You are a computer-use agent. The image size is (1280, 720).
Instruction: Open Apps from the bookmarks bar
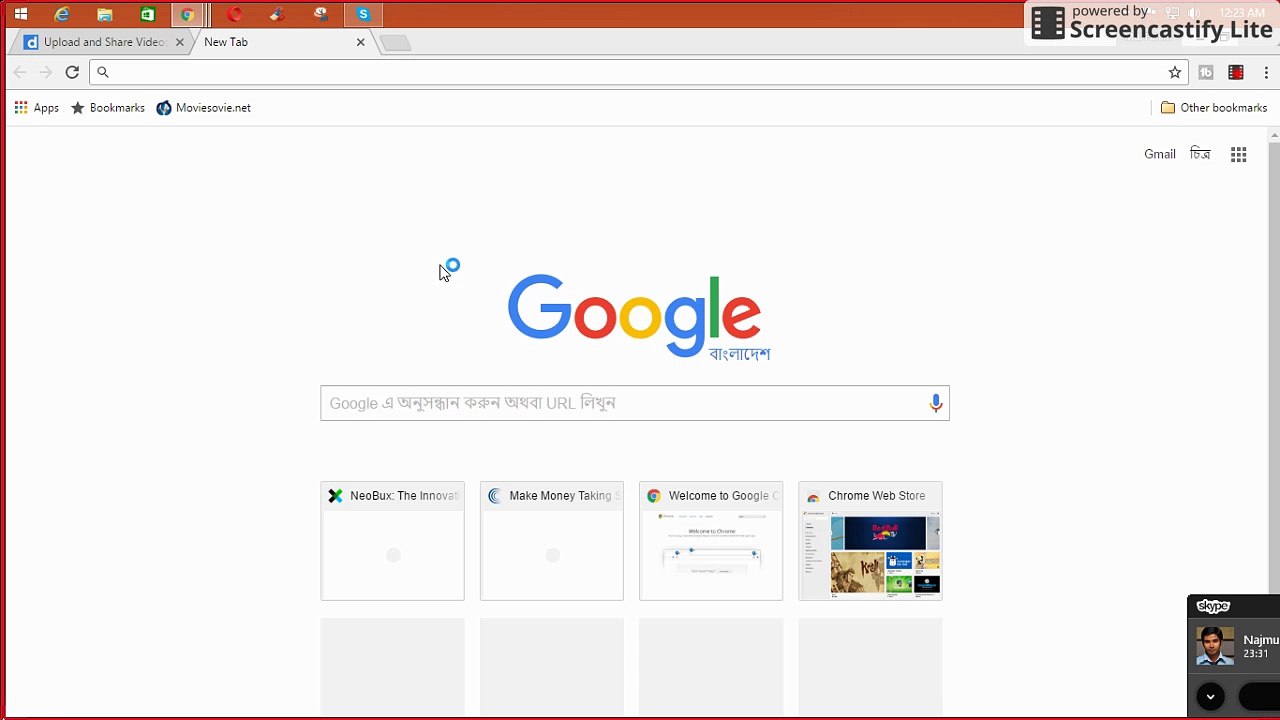coord(36,108)
